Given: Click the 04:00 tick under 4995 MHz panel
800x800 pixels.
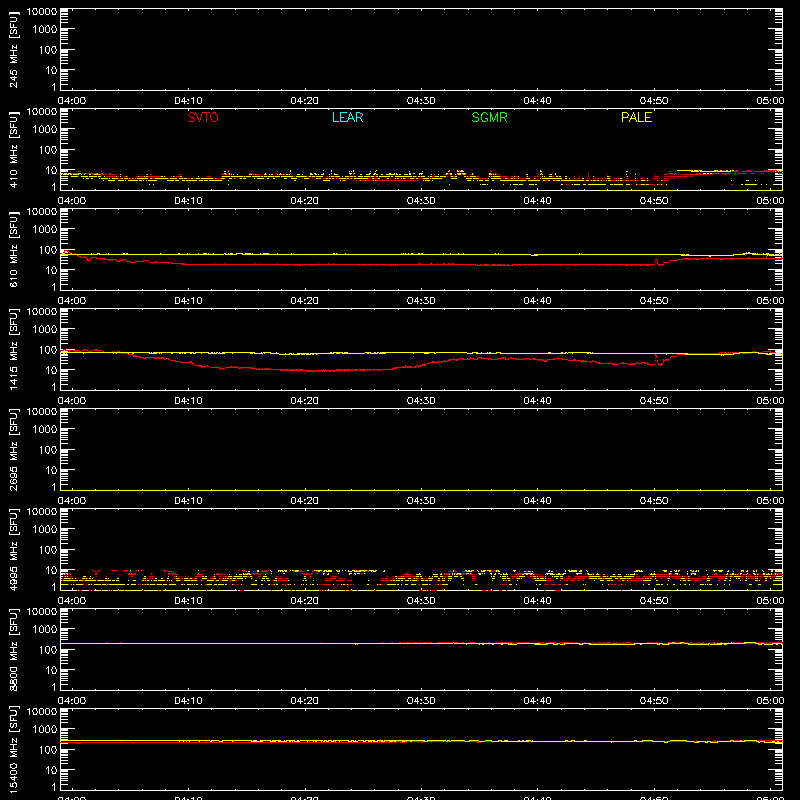Looking at the screenshot, I should tap(72, 601).
